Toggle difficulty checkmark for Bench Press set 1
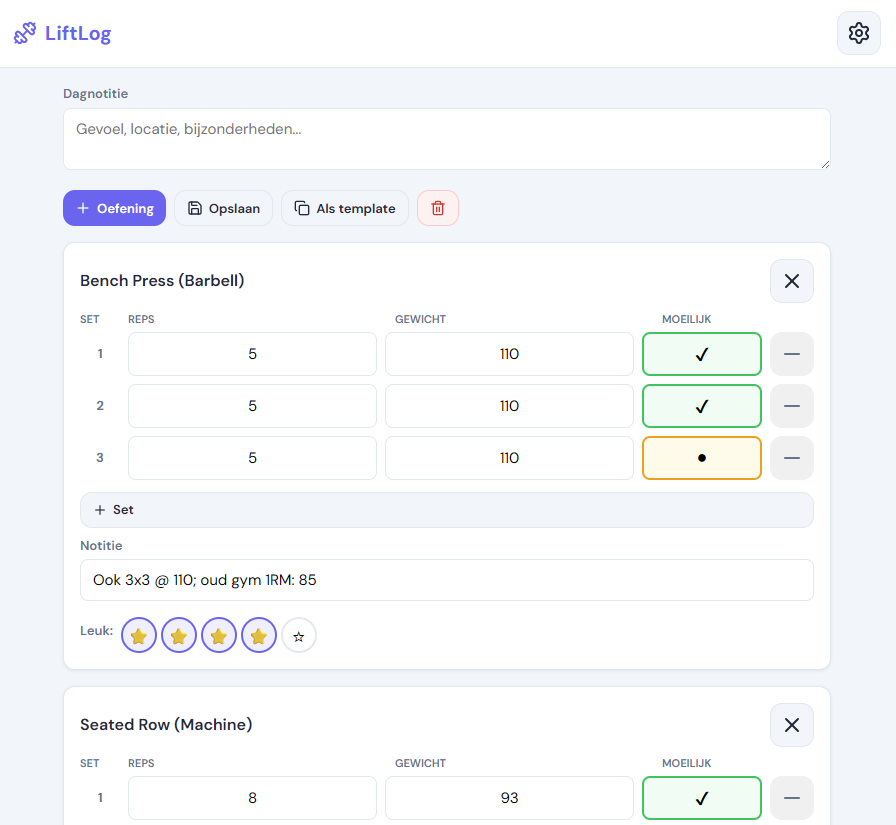 pos(701,354)
